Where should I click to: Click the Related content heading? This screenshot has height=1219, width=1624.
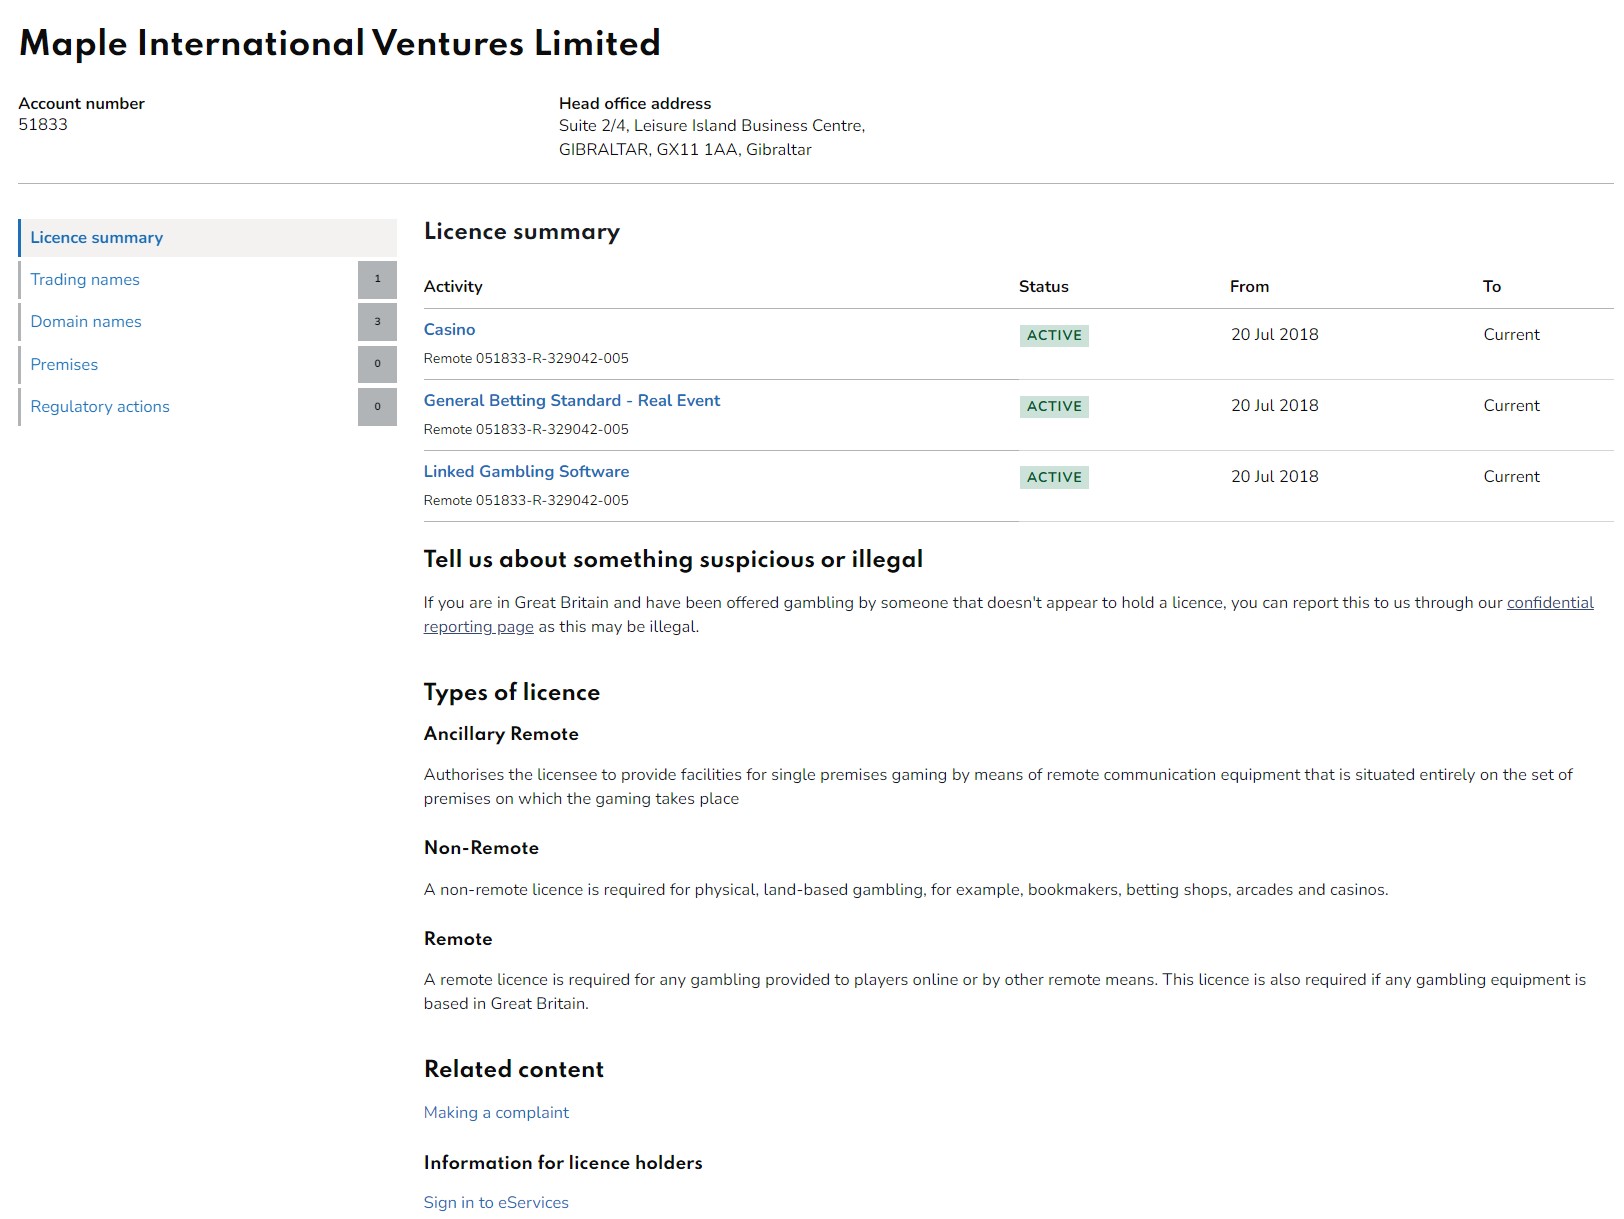[514, 1070]
